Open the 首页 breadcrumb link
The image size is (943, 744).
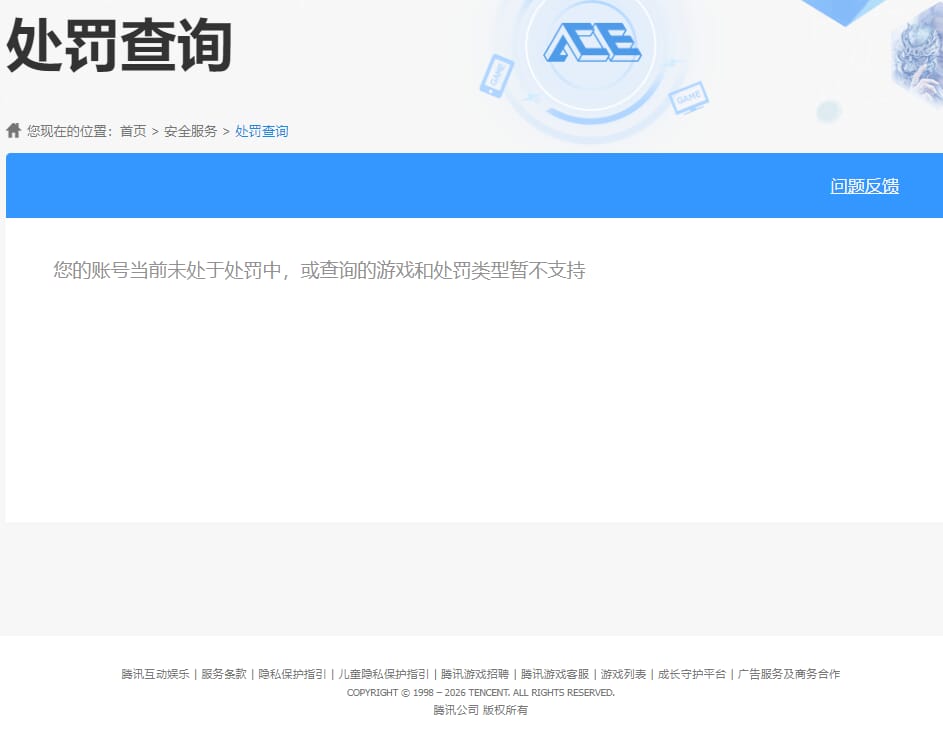pyautogui.click(x=133, y=131)
